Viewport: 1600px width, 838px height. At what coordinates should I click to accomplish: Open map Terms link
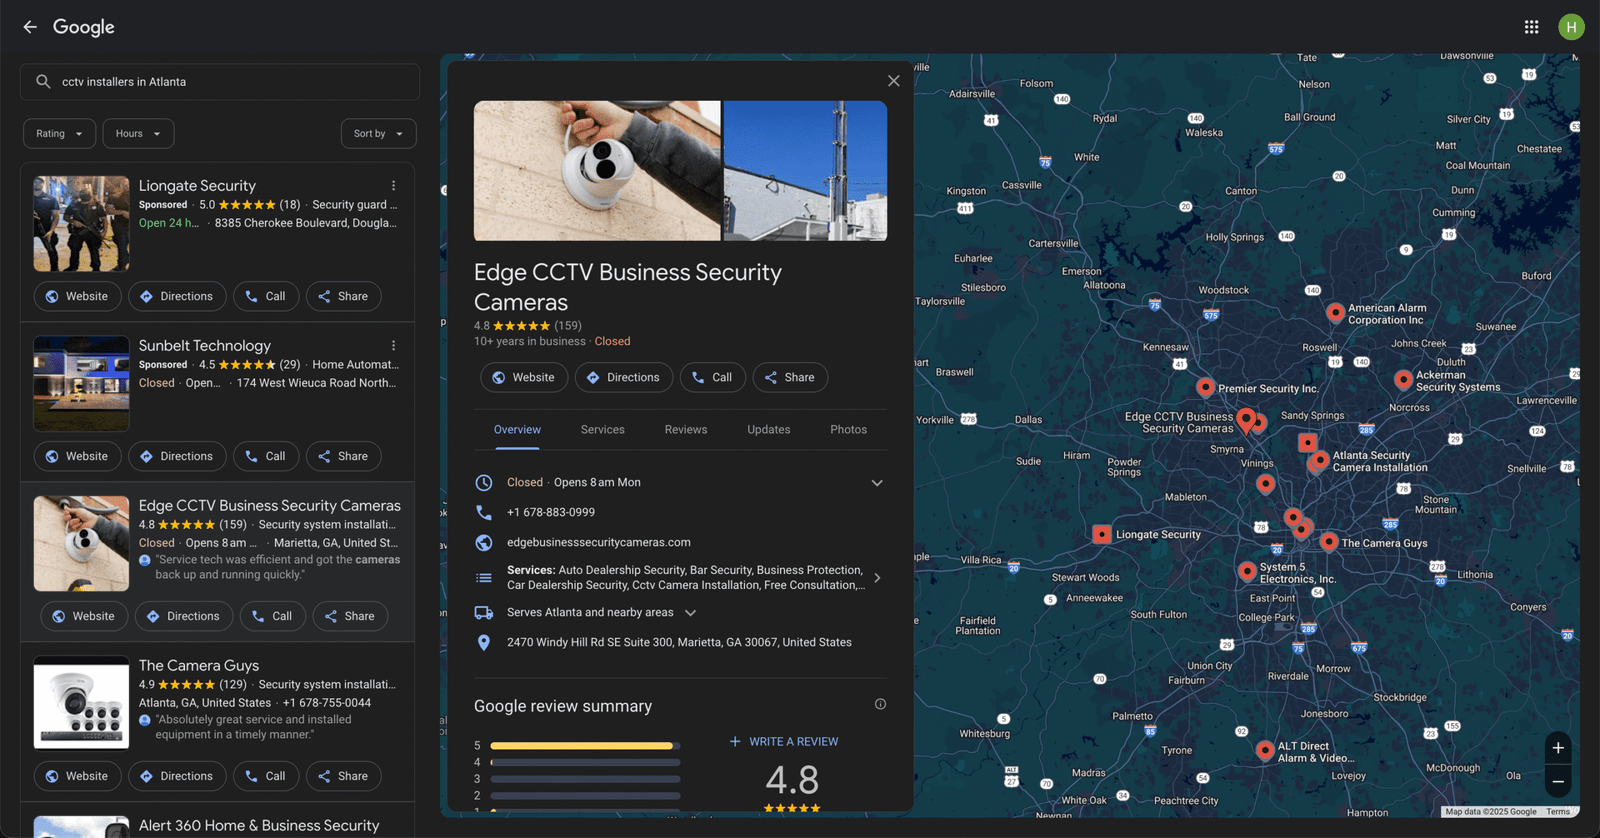click(x=1558, y=812)
